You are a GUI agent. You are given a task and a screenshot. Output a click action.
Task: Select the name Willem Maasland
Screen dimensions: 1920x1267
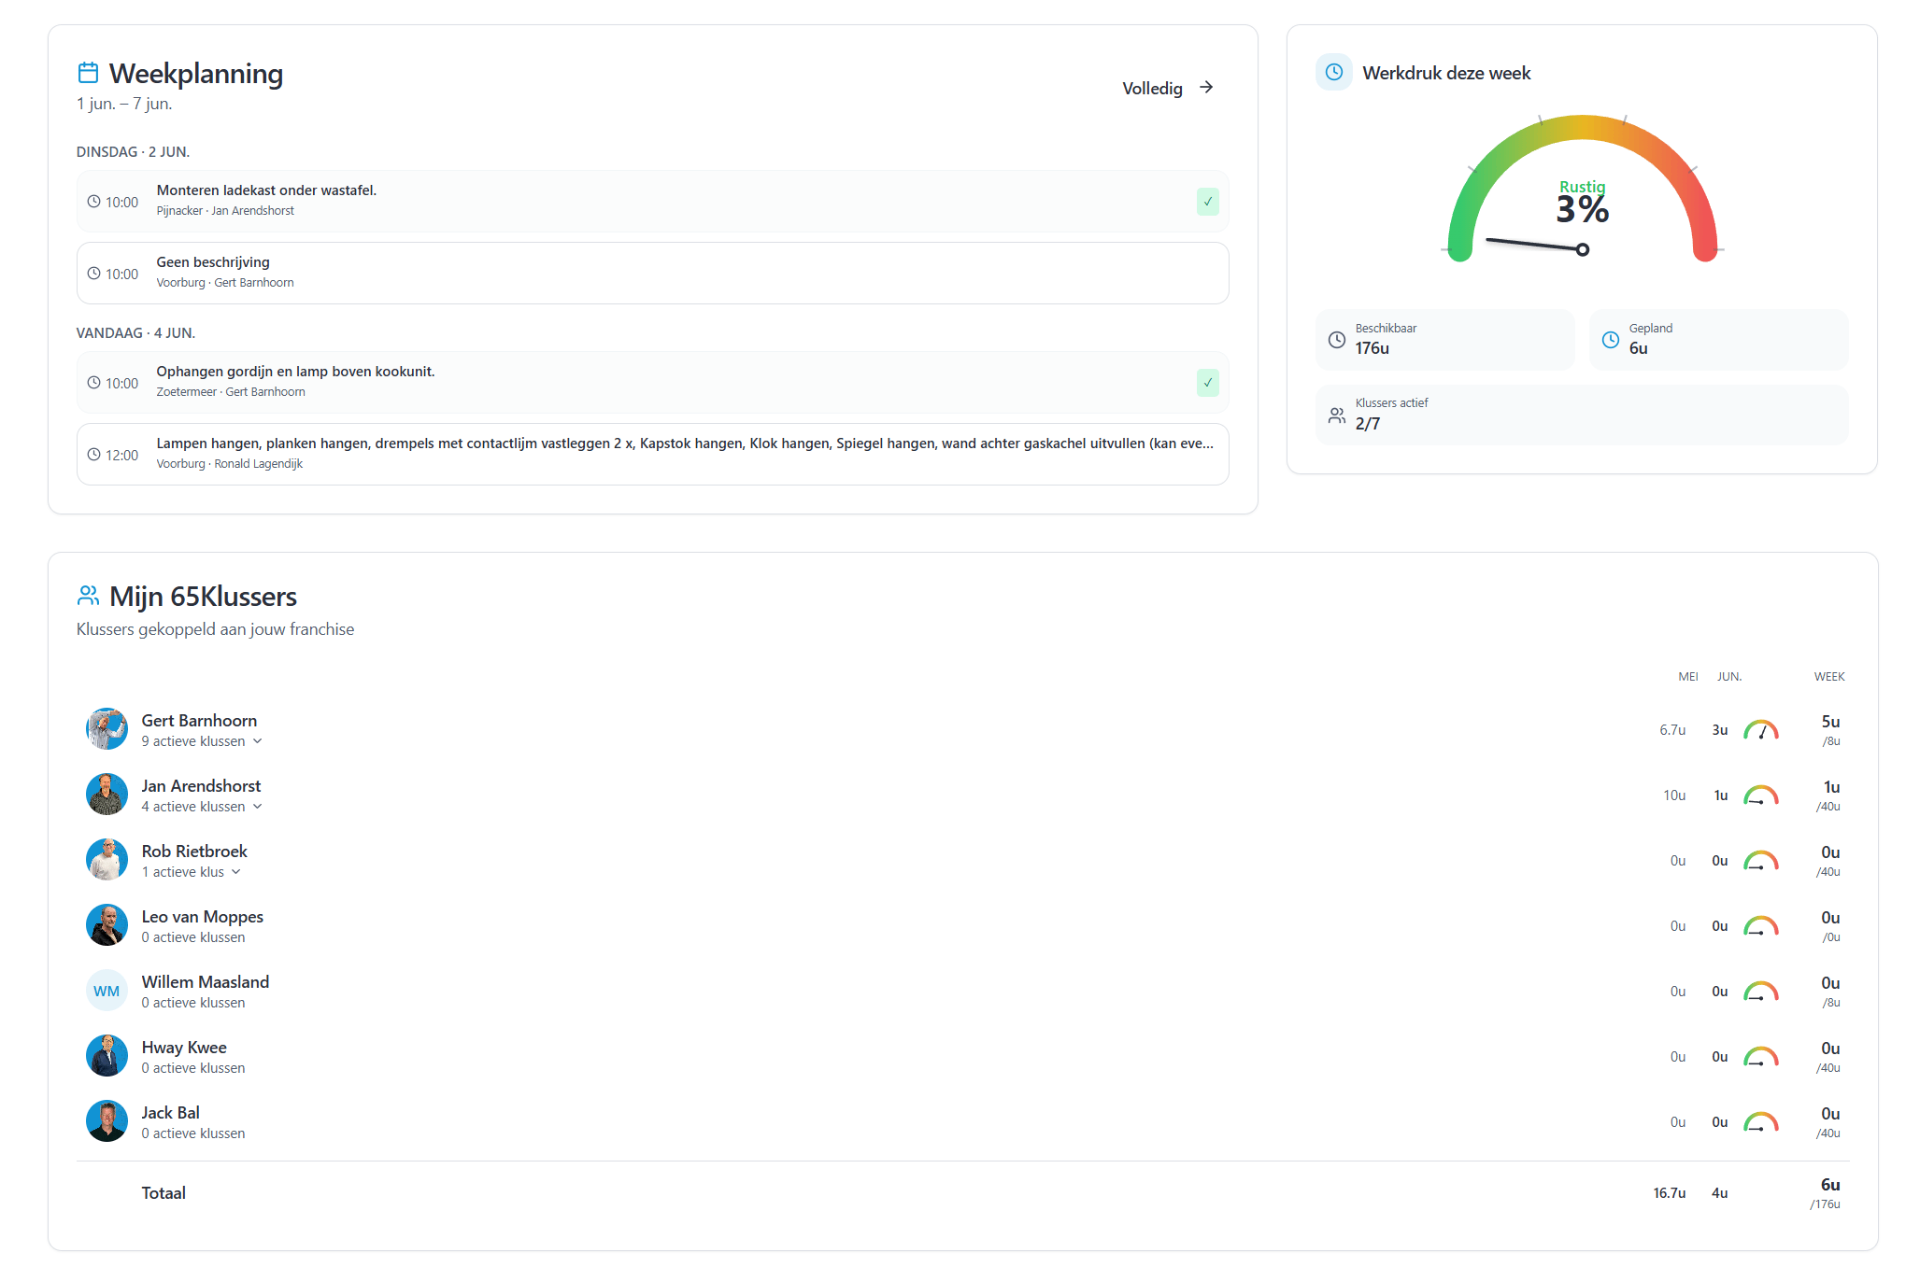205,982
